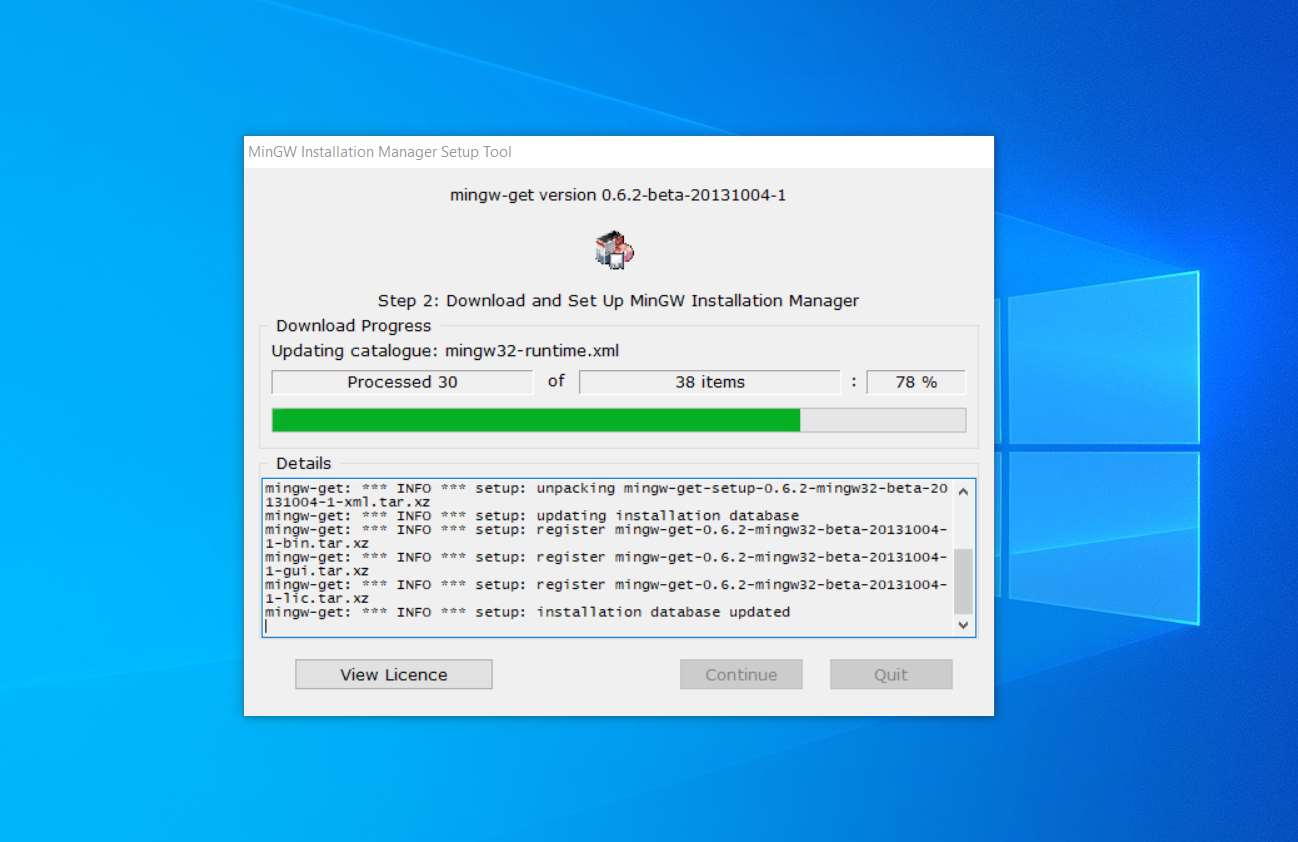Click the green filled part of progress bar
Image resolution: width=1298 pixels, height=842 pixels.
click(x=535, y=420)
